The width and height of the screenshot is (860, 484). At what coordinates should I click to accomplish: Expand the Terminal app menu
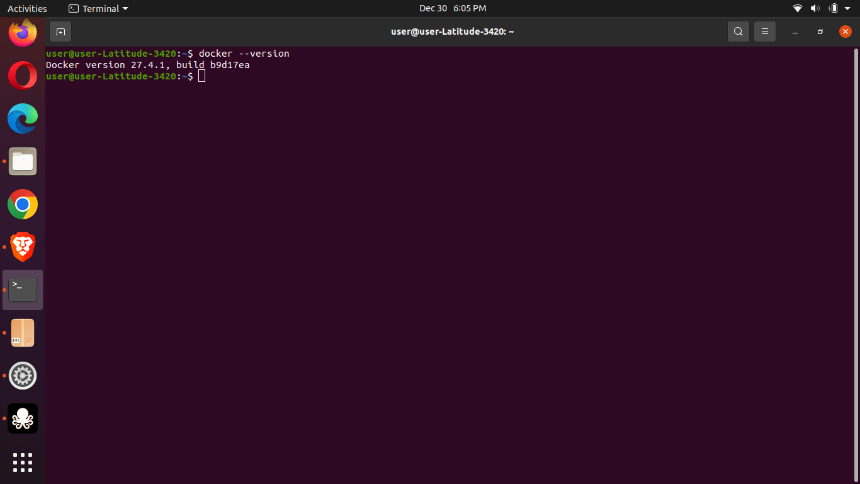[x=98, y=8]
